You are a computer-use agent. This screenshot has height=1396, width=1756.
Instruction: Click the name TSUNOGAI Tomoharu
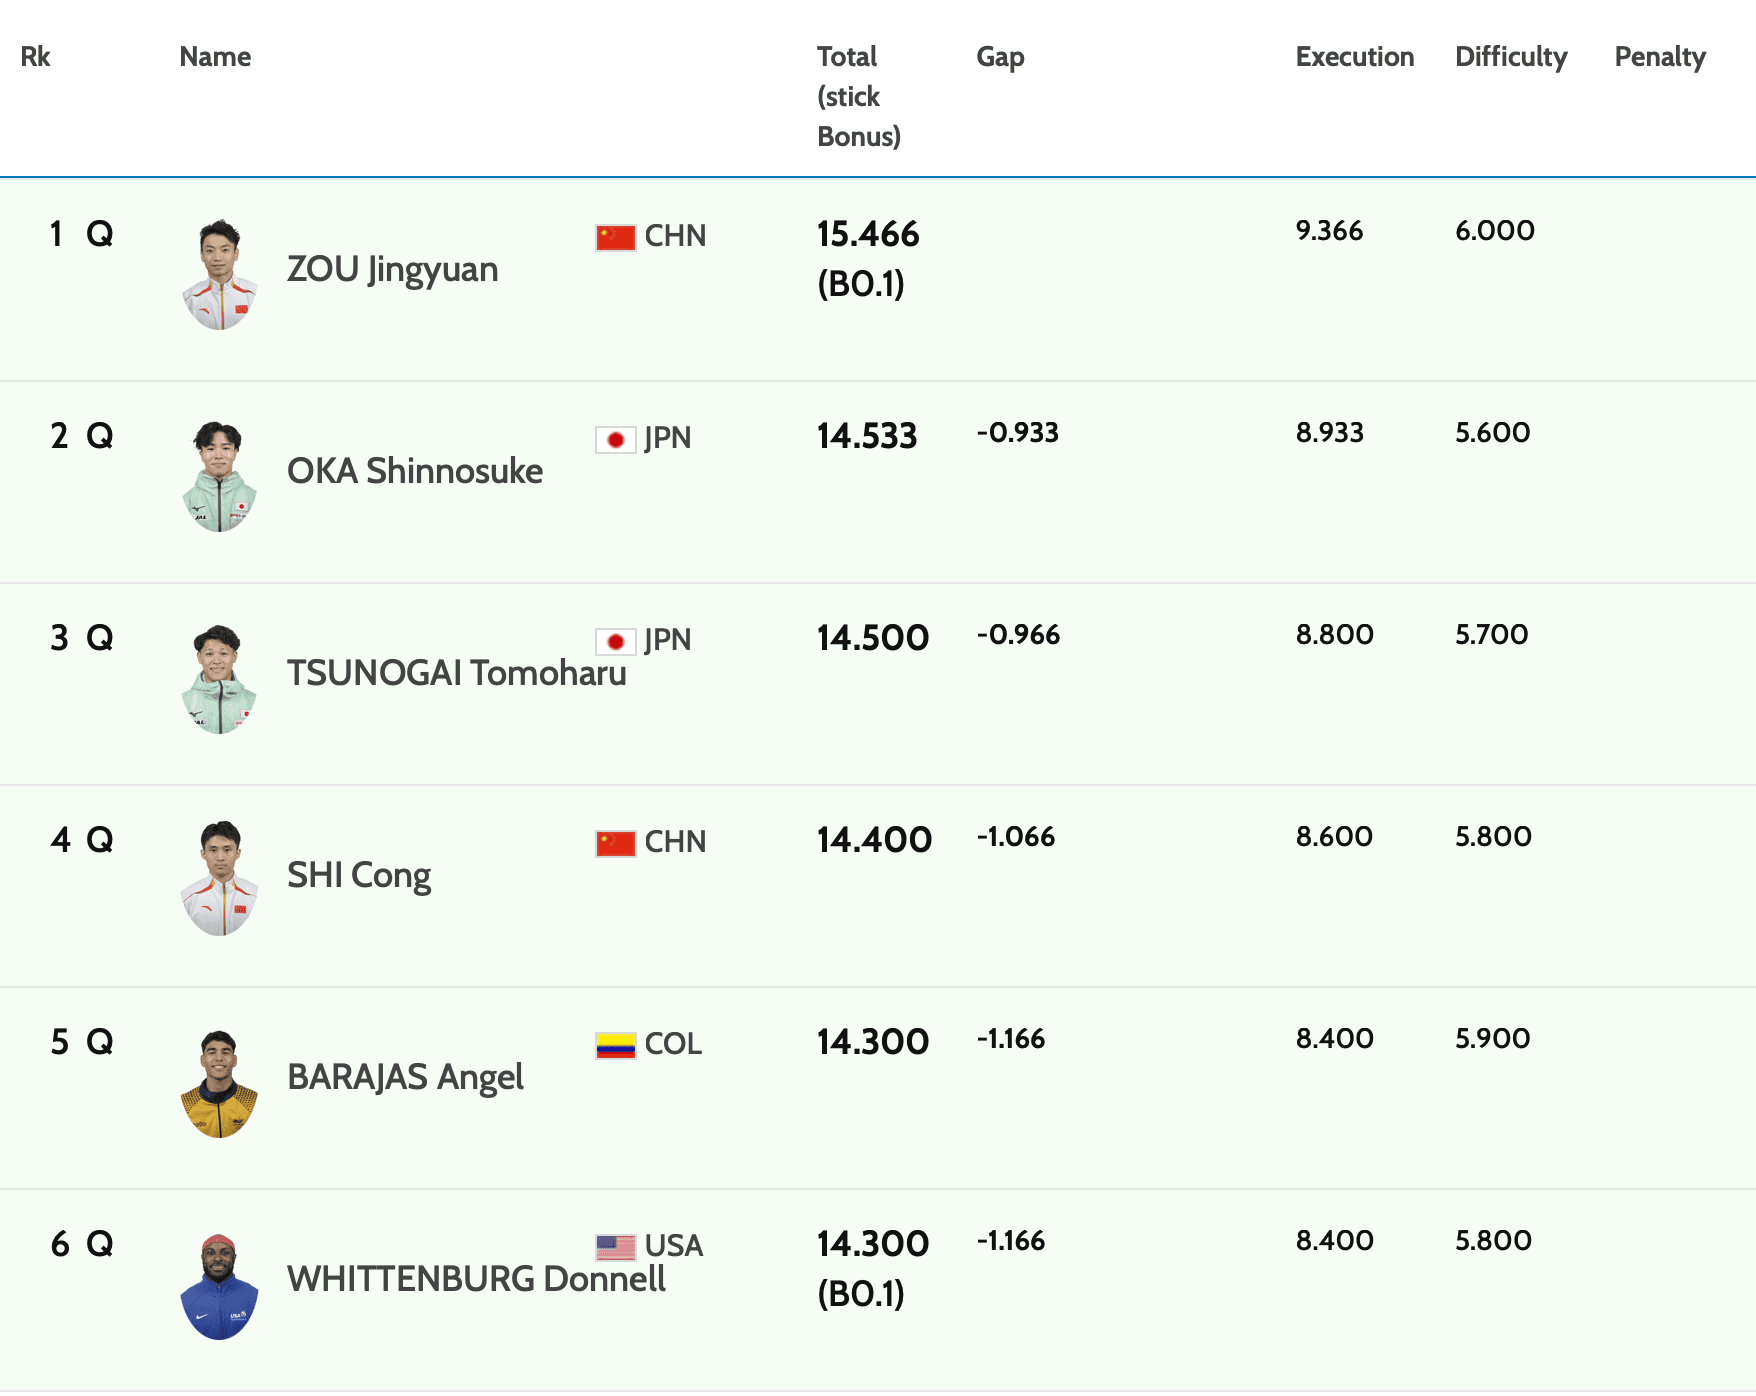click(x=456, y=673)
